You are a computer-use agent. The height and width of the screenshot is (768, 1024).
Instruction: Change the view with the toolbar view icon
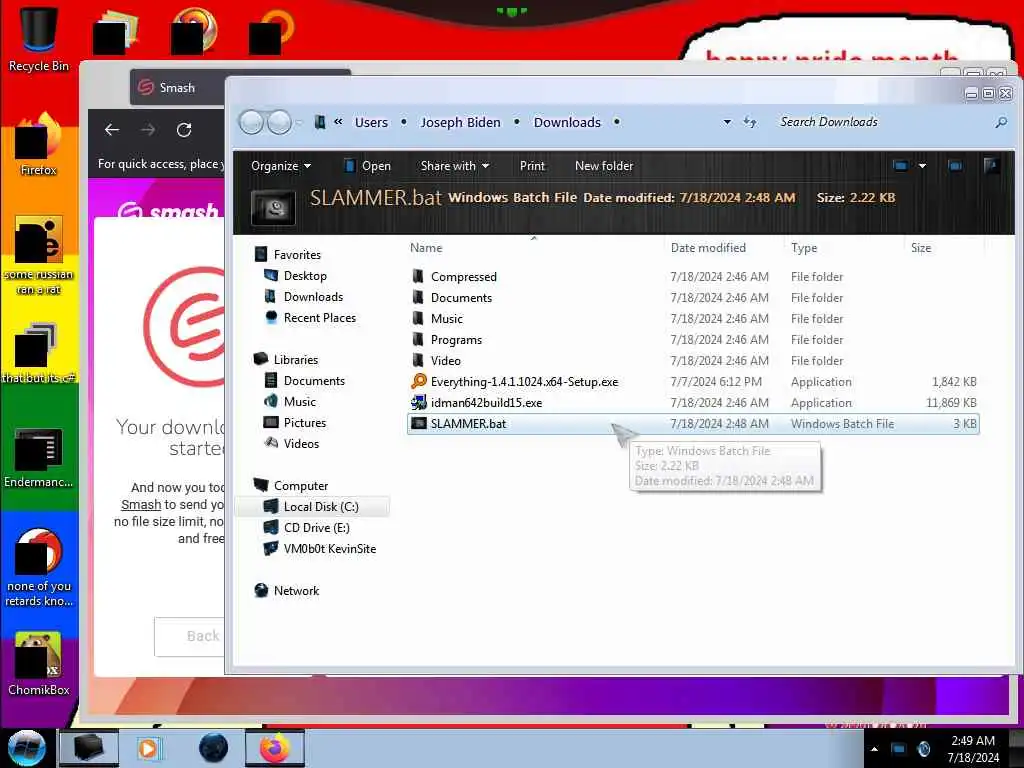tap(900, 166)
